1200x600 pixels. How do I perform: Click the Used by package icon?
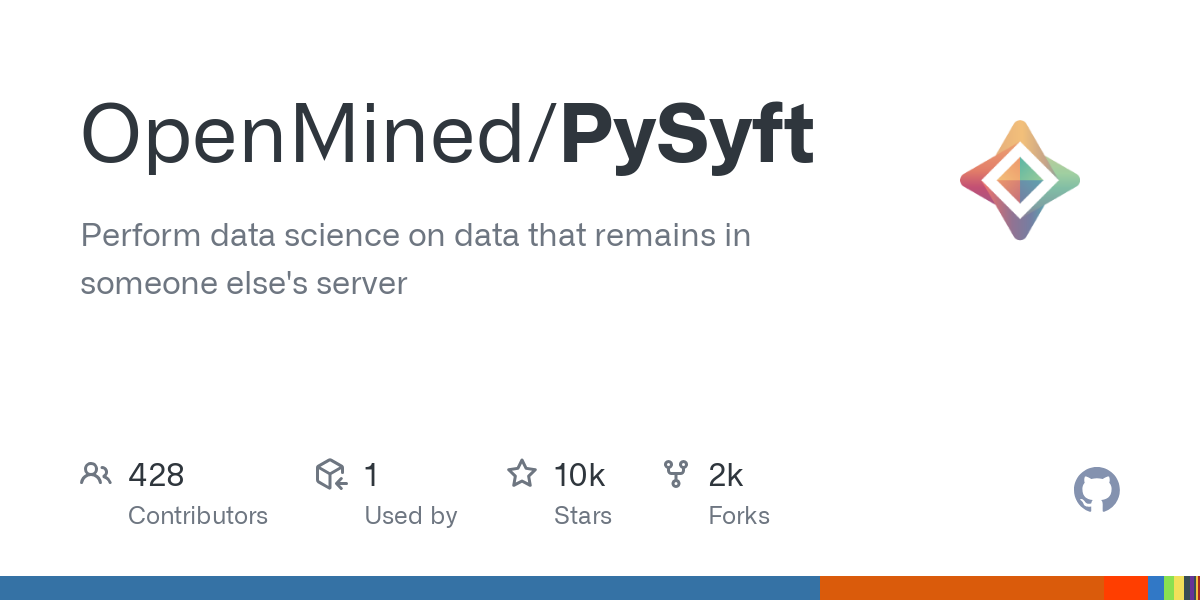[331, 474]
